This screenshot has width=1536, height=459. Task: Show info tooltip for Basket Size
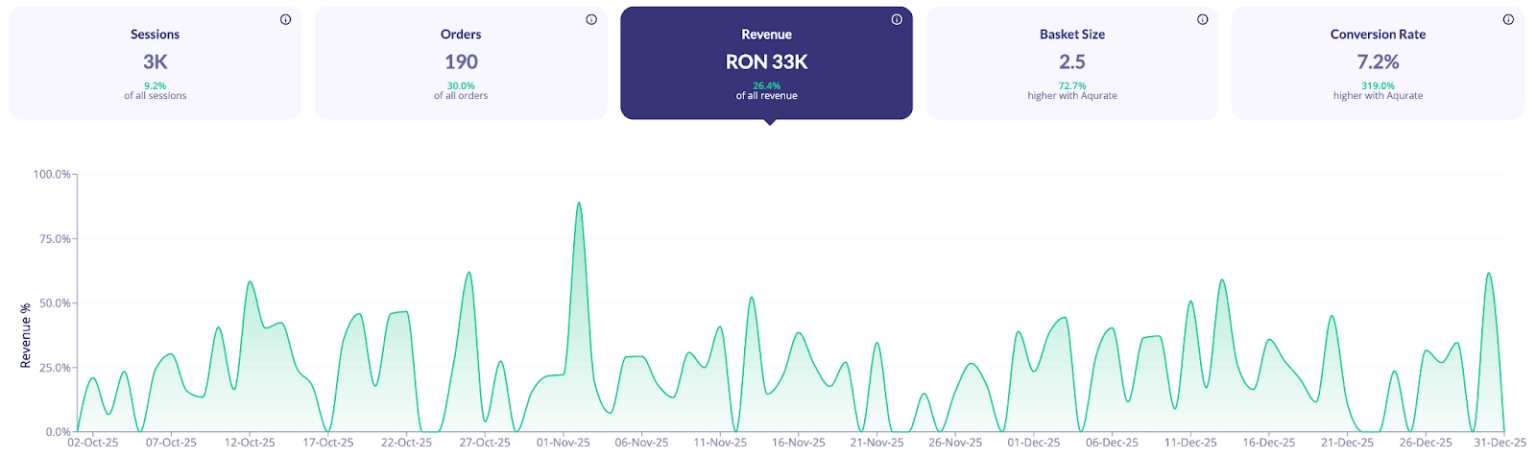pyautogui.click(x=1203, y=19)
